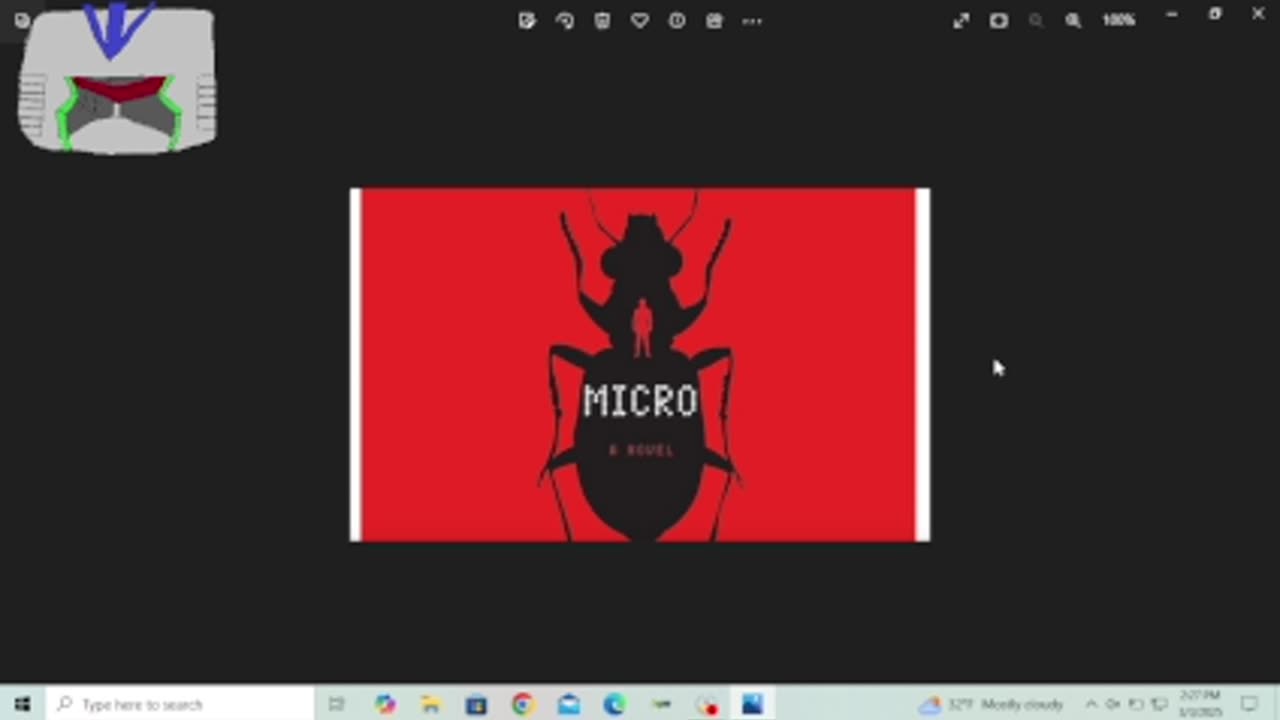Open File Explorer from the taskbar

[430, 704]
